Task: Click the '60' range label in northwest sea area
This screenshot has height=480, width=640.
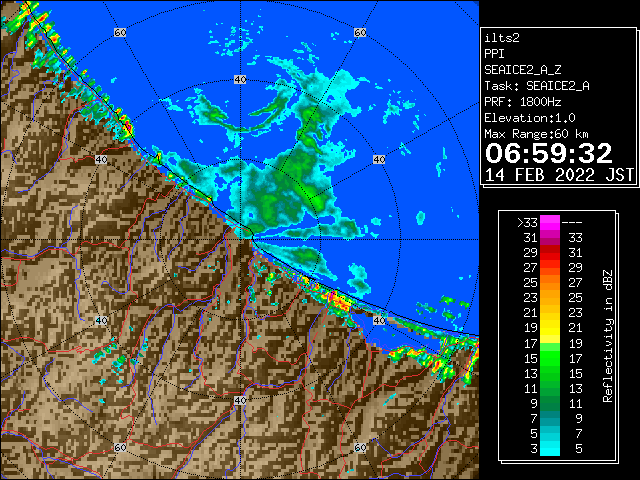Action: (120, 32)
